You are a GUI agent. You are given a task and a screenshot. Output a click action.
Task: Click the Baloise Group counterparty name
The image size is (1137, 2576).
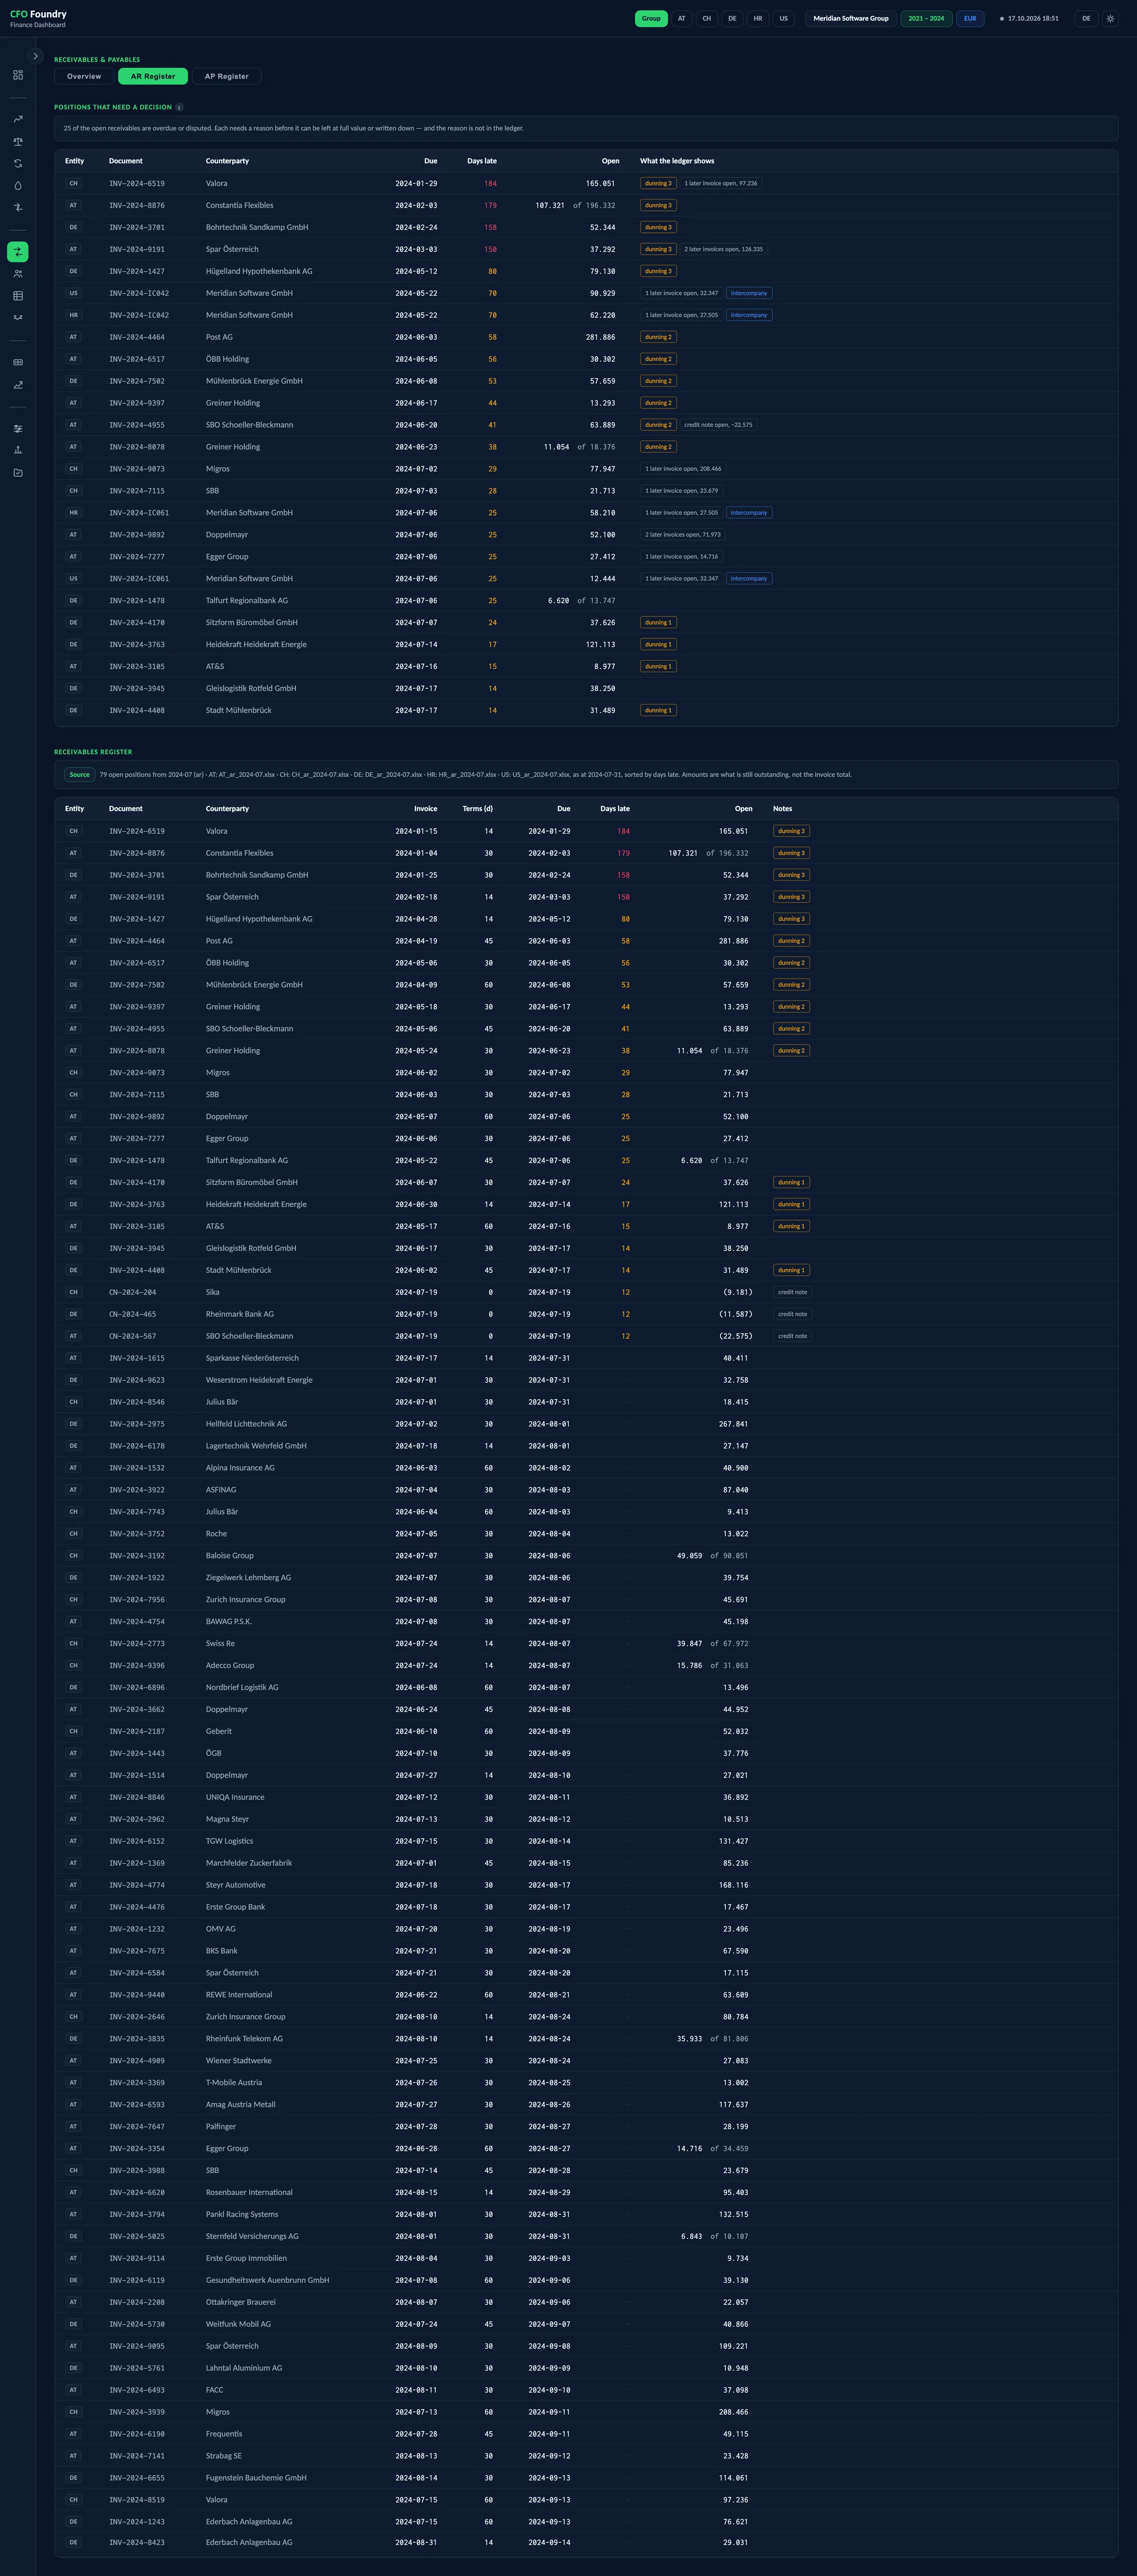pyautogui.click(x=230, y=1555)
